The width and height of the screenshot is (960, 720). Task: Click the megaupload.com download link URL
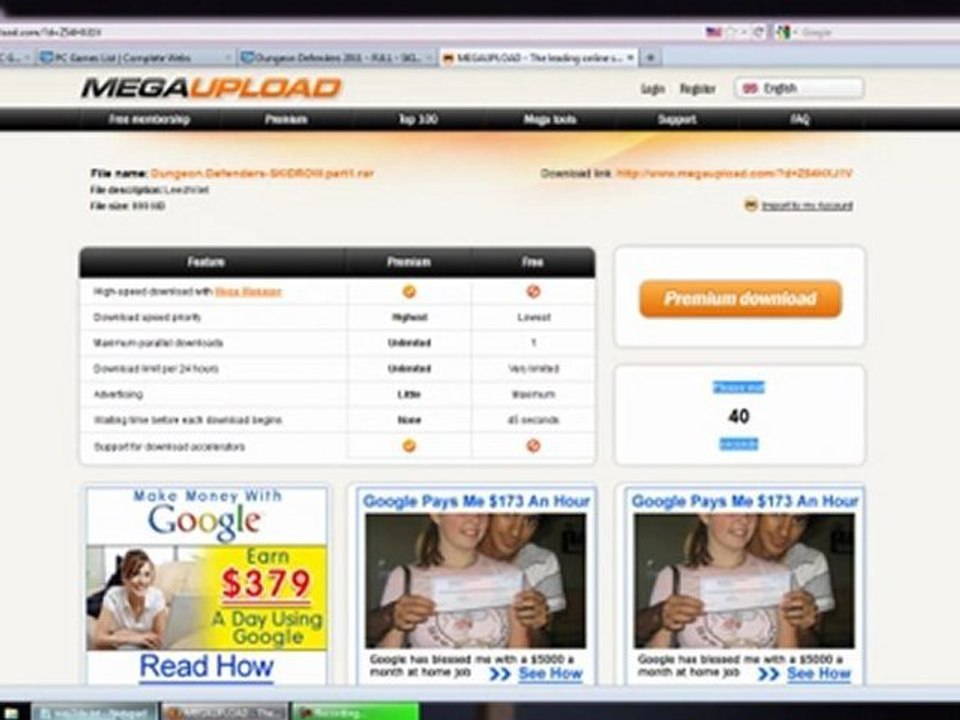734,173
